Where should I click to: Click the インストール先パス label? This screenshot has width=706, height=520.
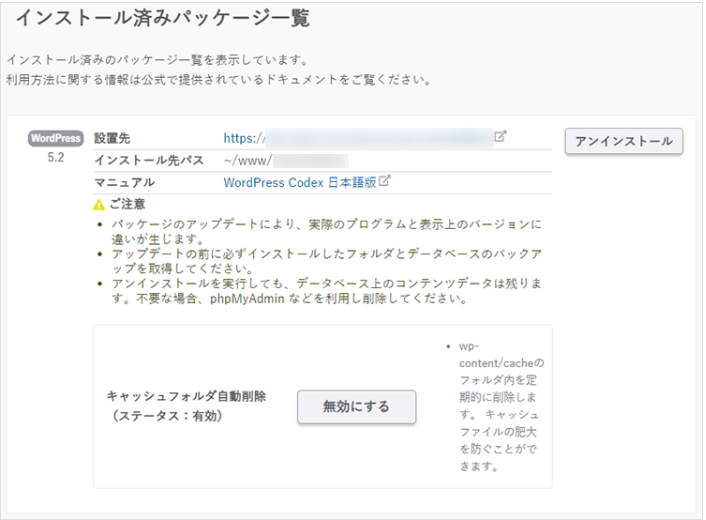pyautogui.click(x=149, y=160)
